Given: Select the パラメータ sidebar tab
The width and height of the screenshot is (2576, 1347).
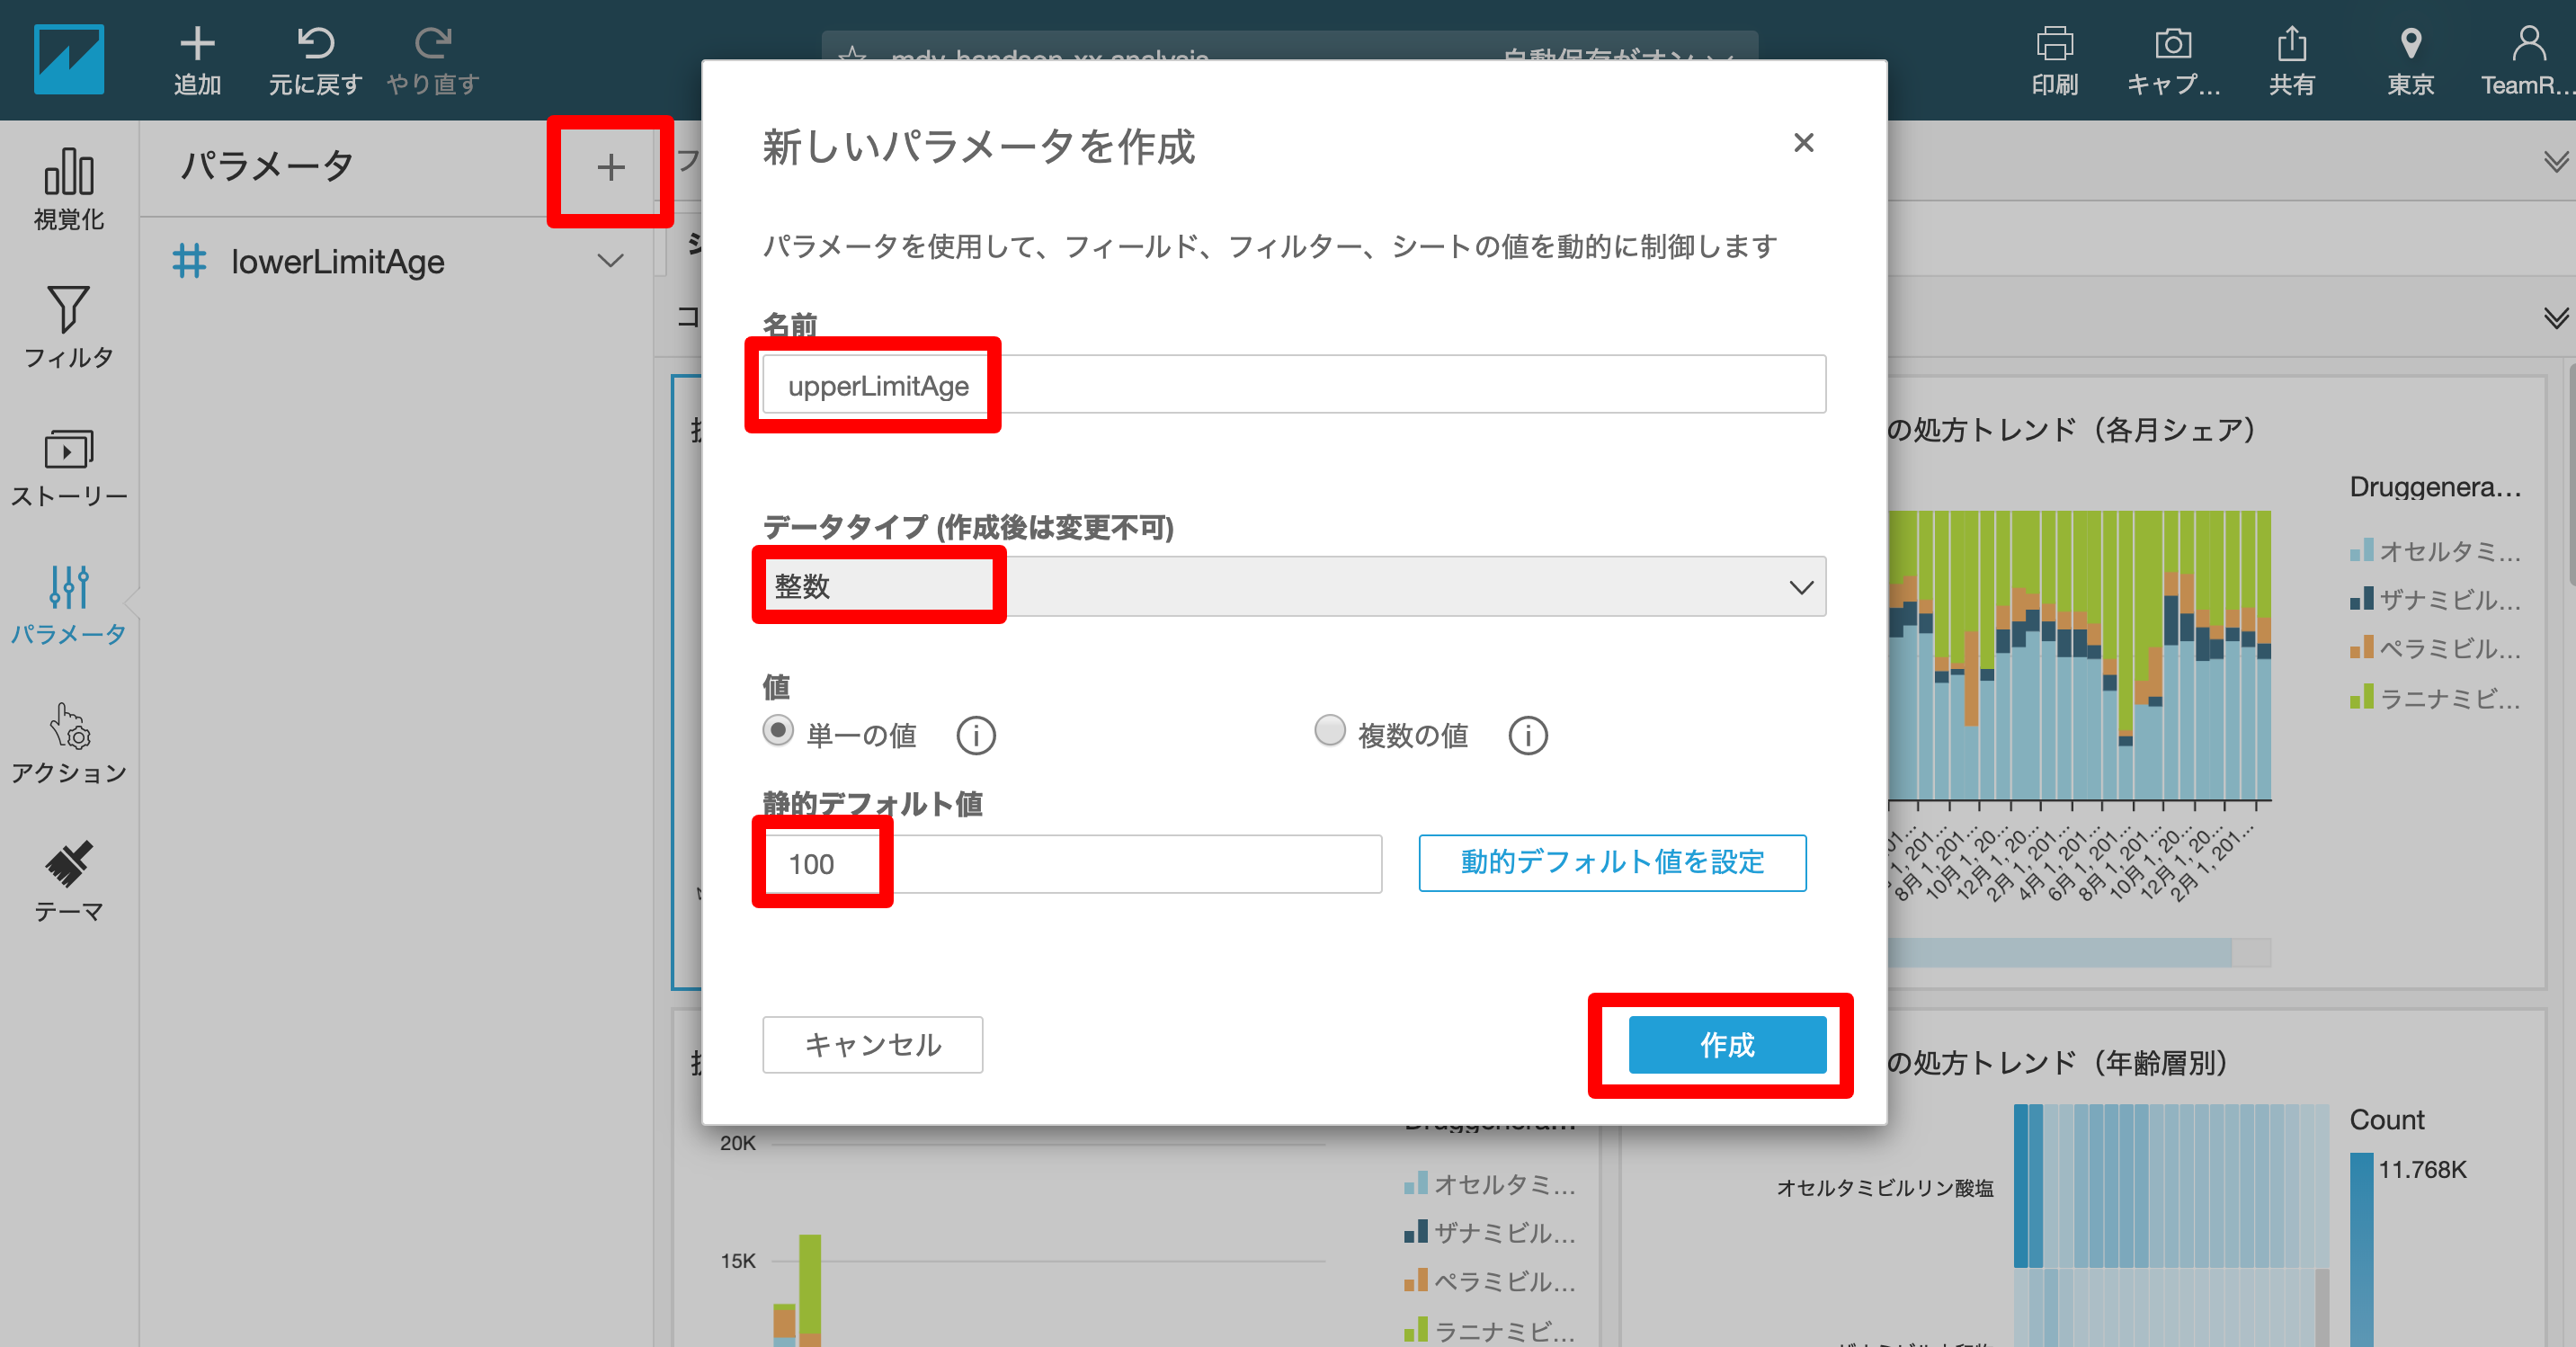Looking at the screenshot, I should coord(69,604).
